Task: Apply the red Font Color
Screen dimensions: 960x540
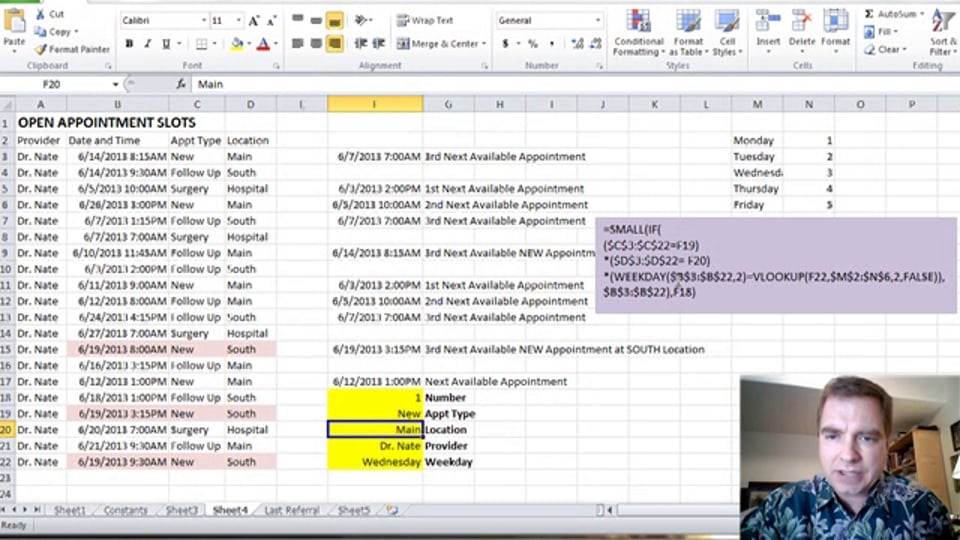Action: coord(263,43)
